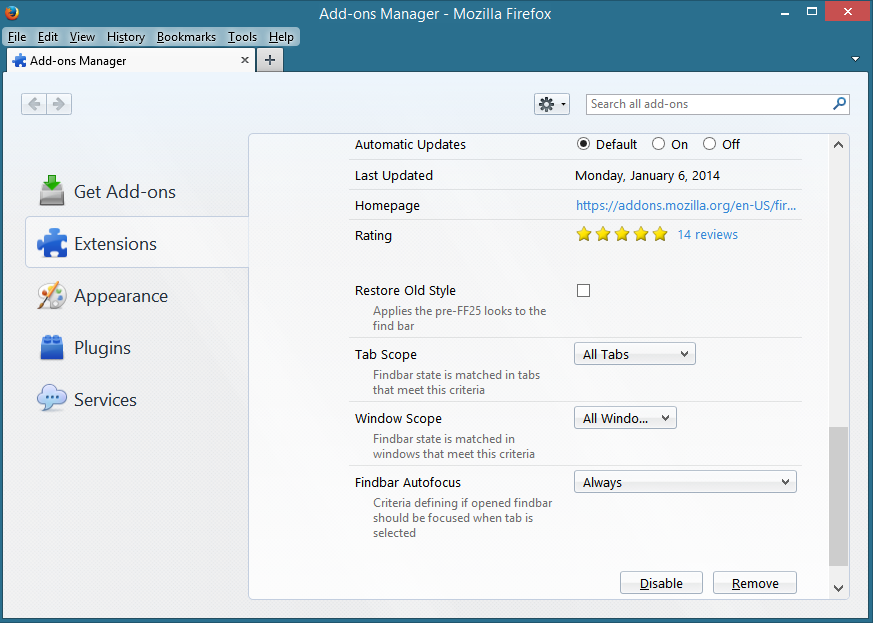Click the Appearance paint palette icon
This screenshot has width=873, height=623.
click(x=52, y=295)
